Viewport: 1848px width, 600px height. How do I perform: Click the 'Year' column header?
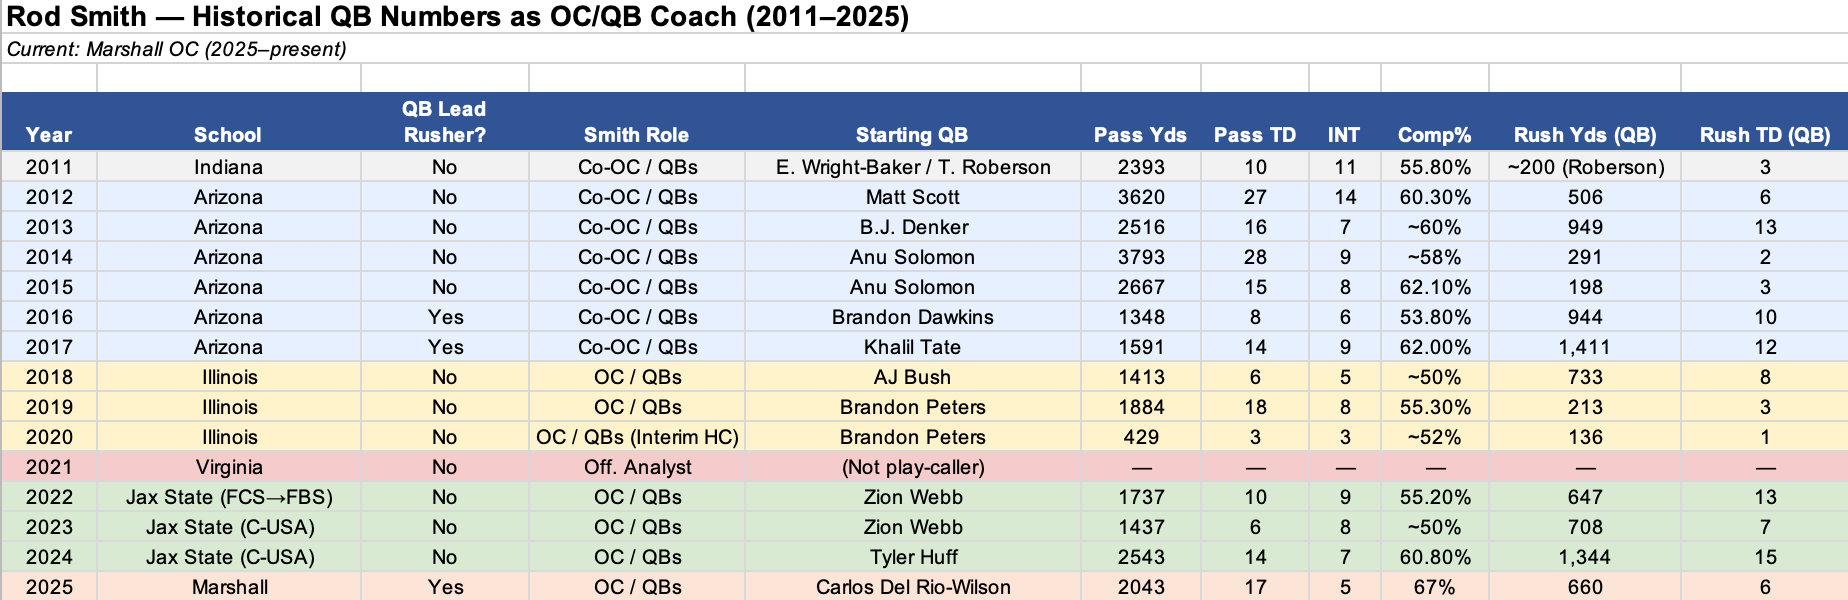49,135
